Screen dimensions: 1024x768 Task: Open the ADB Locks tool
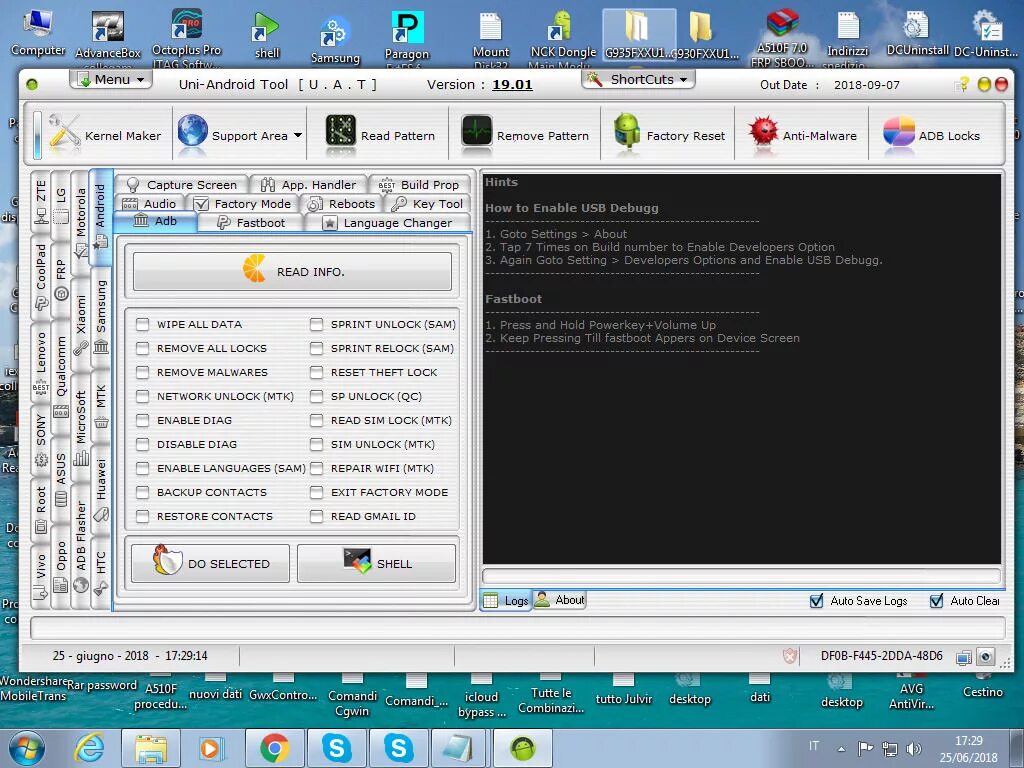(932, 135)
